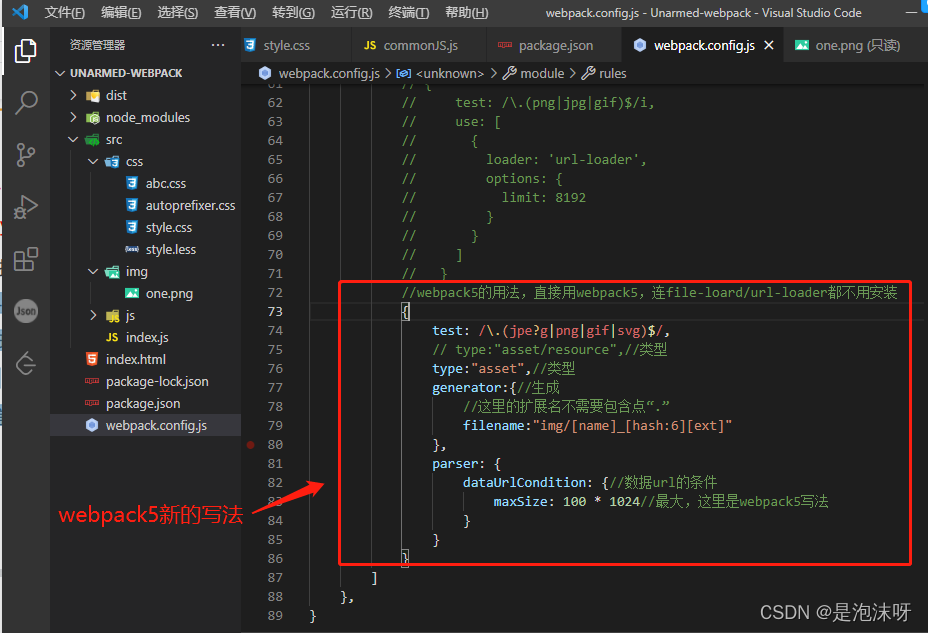Click the Run and Debug icon
The width and height of the screenshot is (928, 633).
point(26,207)
